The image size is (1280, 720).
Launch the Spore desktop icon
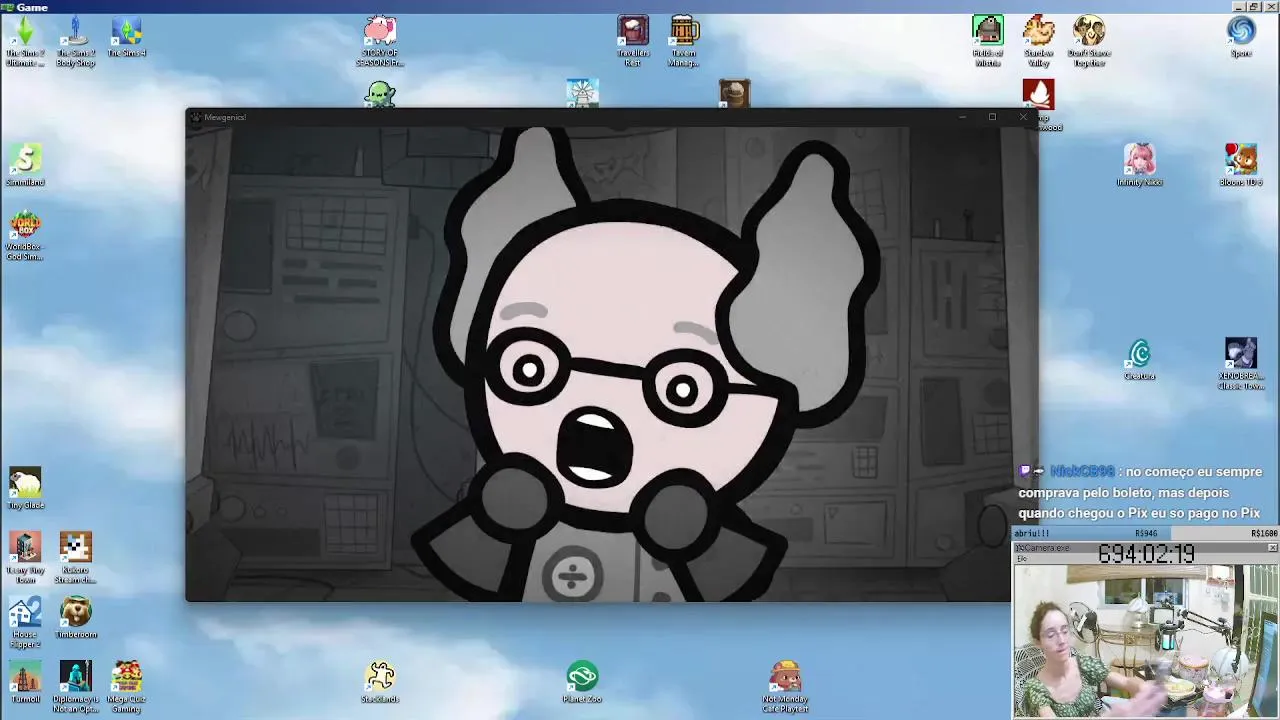click(x=1241, y=37)
